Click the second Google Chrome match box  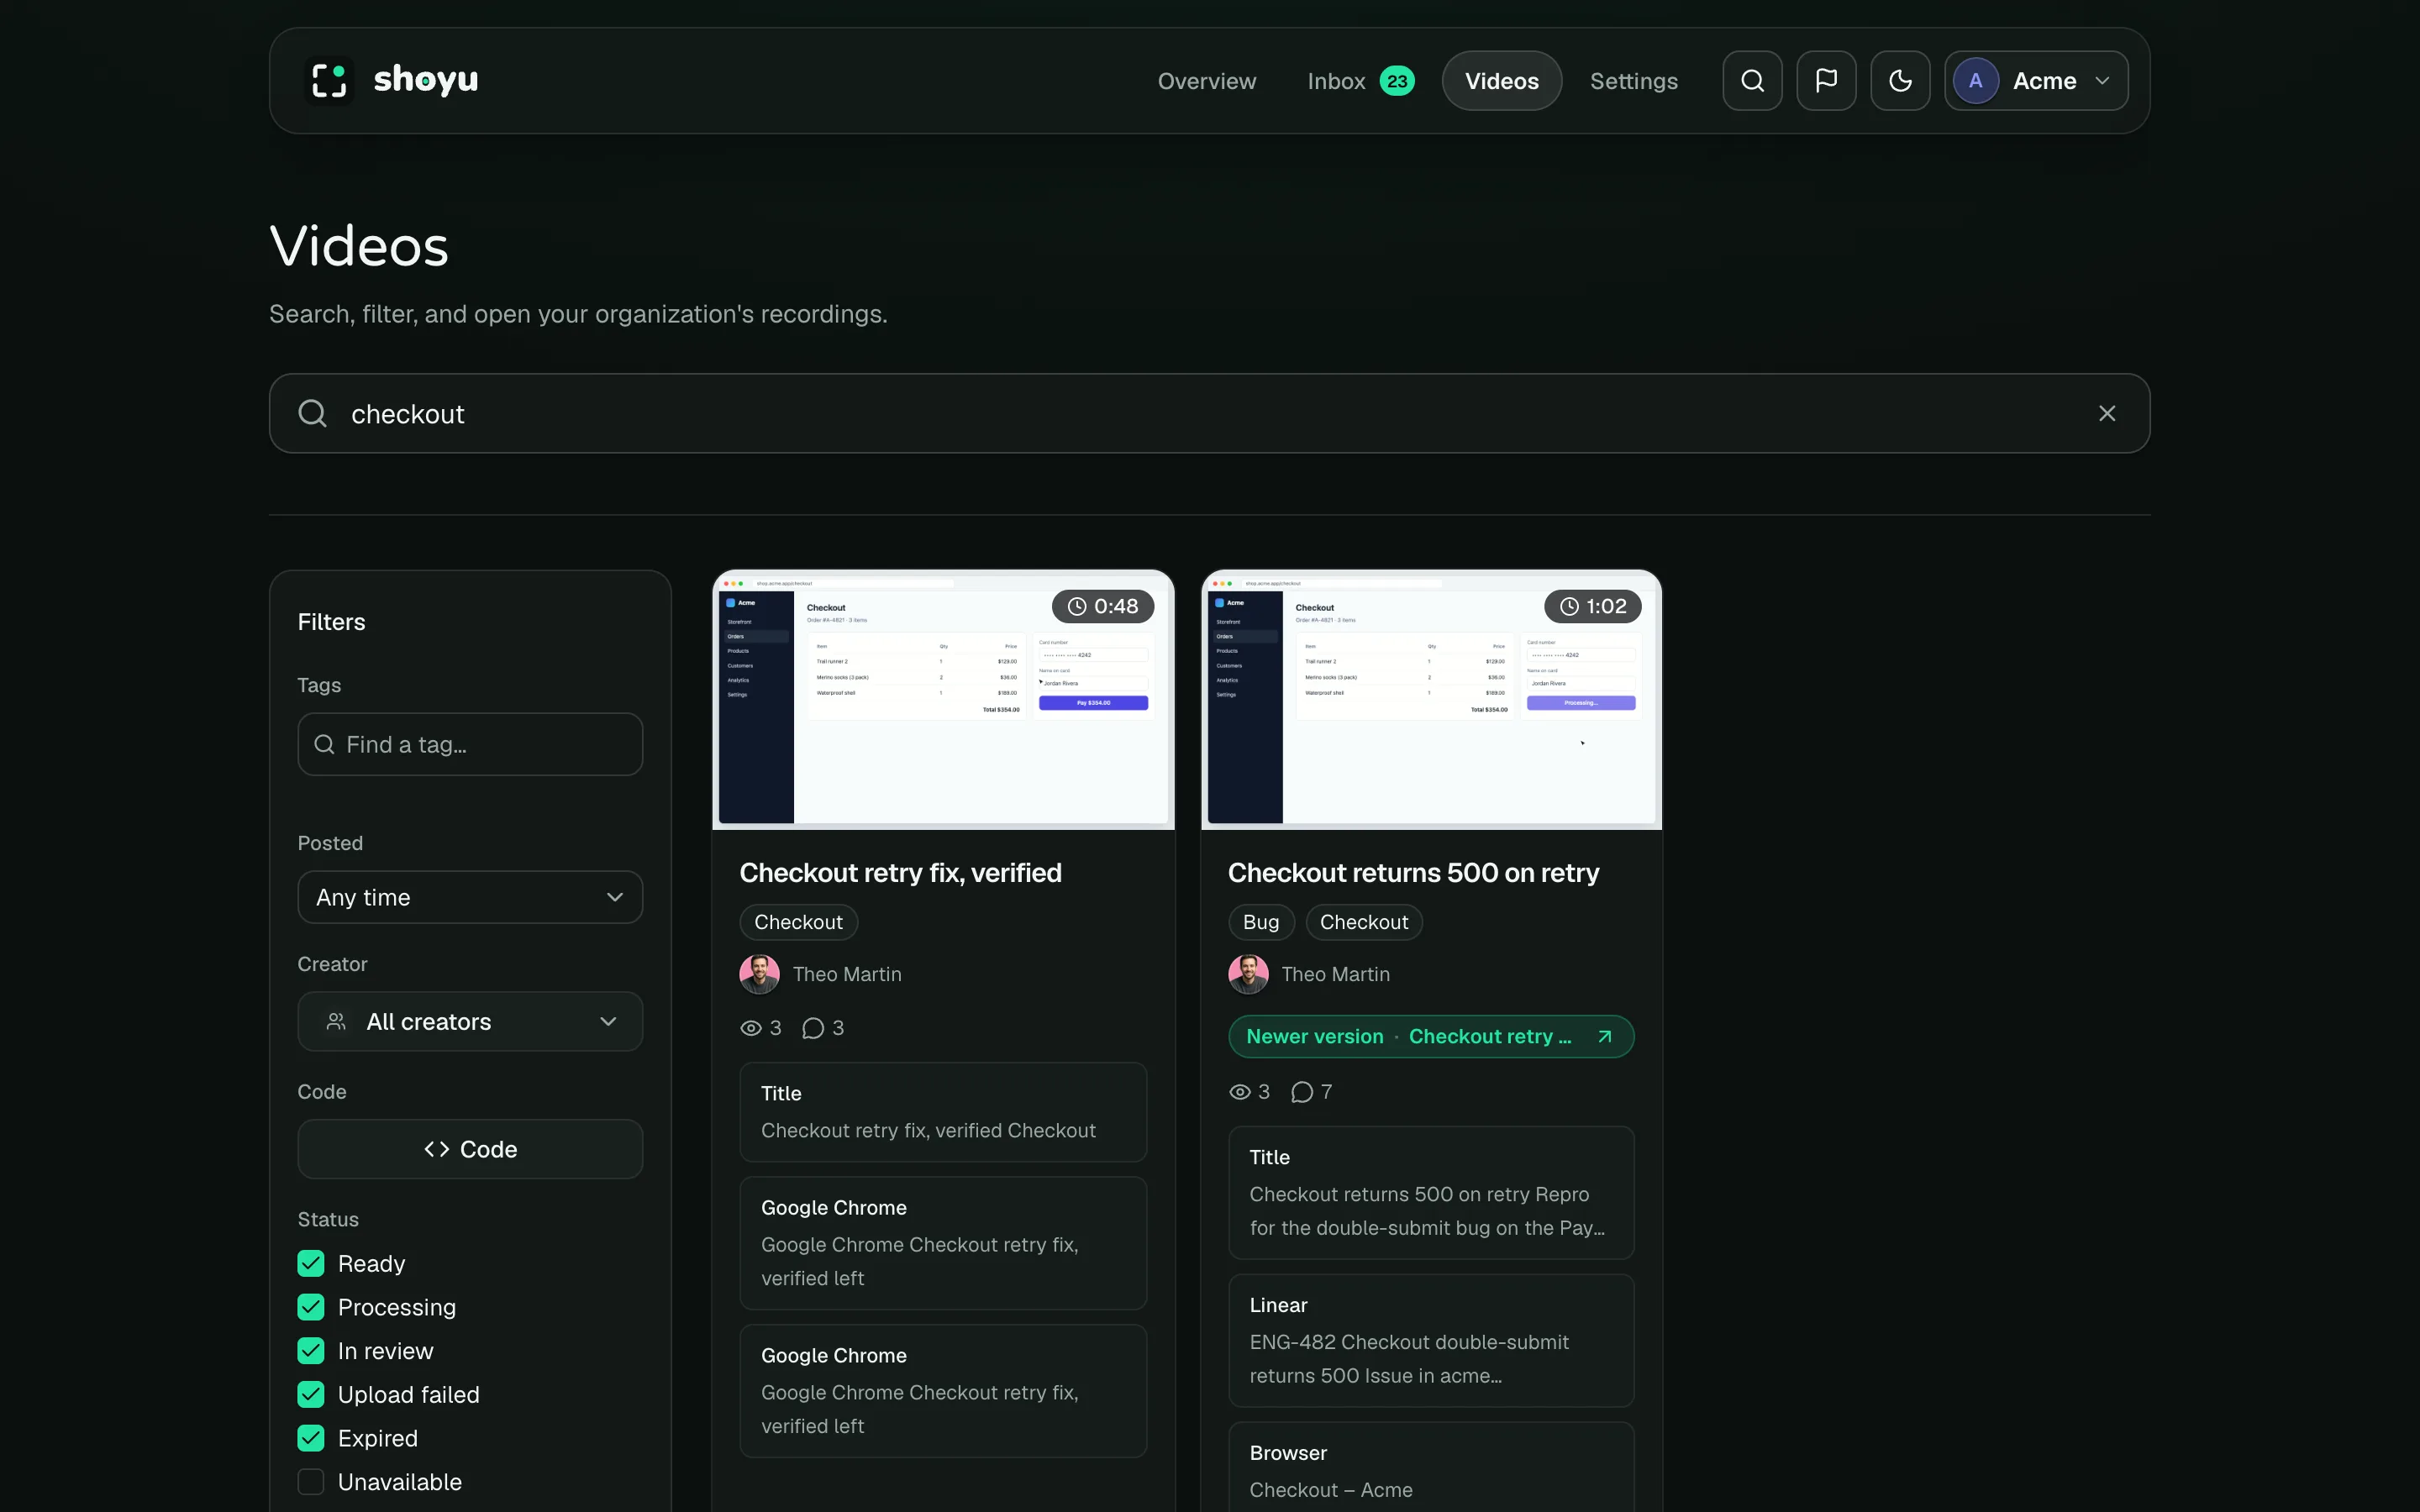(x=943, y=1391)
